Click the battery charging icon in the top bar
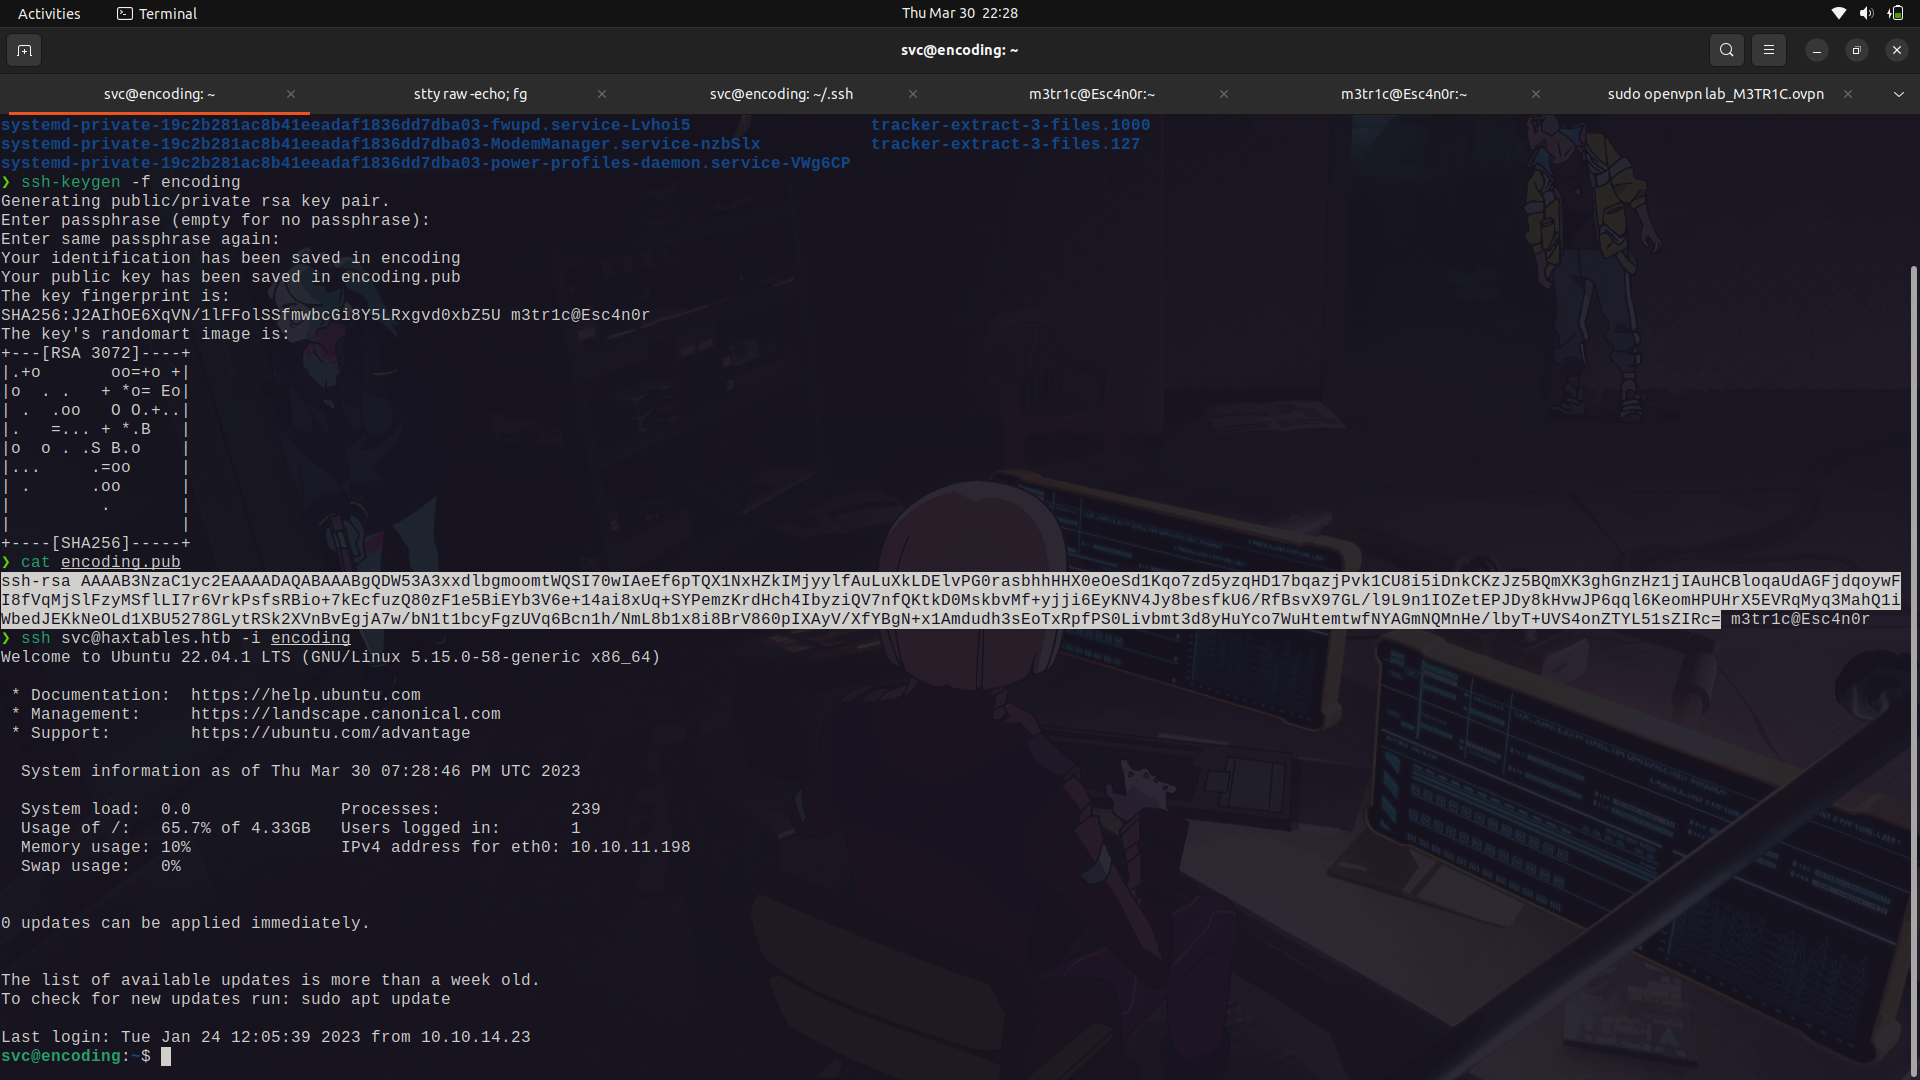Screen dimensions: 1920x1080 (1896, 13)
